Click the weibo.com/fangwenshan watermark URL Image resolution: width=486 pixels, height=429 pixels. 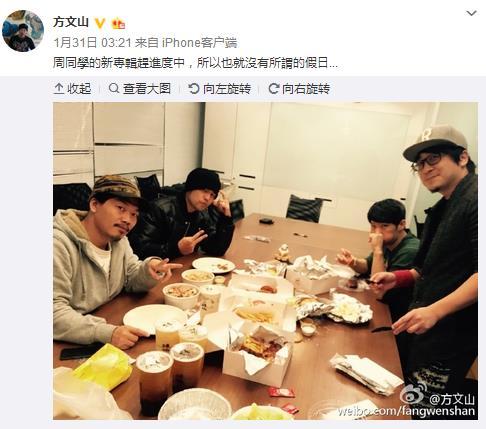point(406,411)
